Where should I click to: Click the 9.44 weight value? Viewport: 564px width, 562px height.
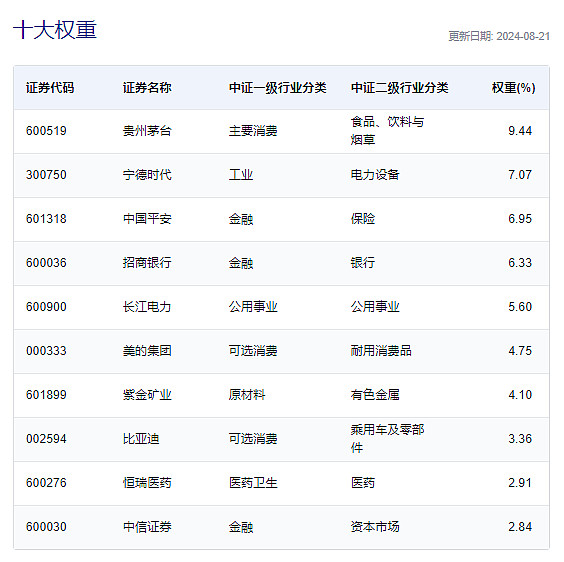coord(520,131)
